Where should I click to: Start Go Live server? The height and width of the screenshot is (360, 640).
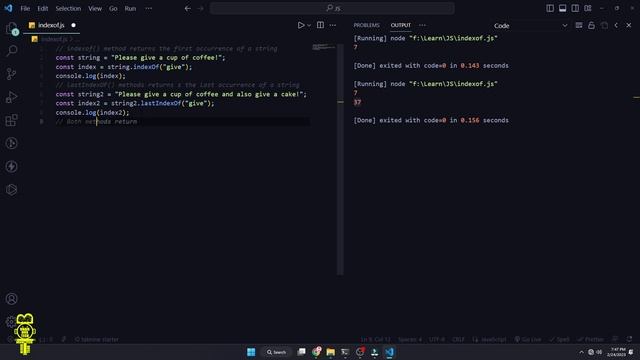click(528, 340)
